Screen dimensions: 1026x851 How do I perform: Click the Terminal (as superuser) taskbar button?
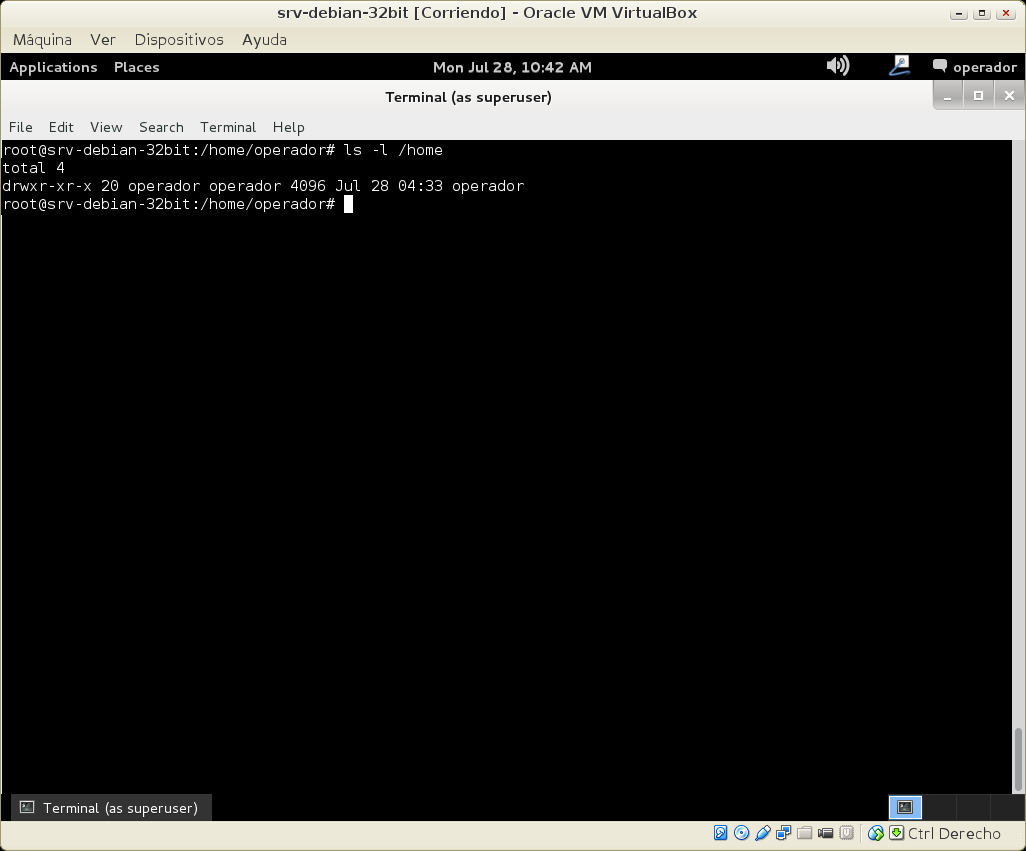[x=110, y=808]
